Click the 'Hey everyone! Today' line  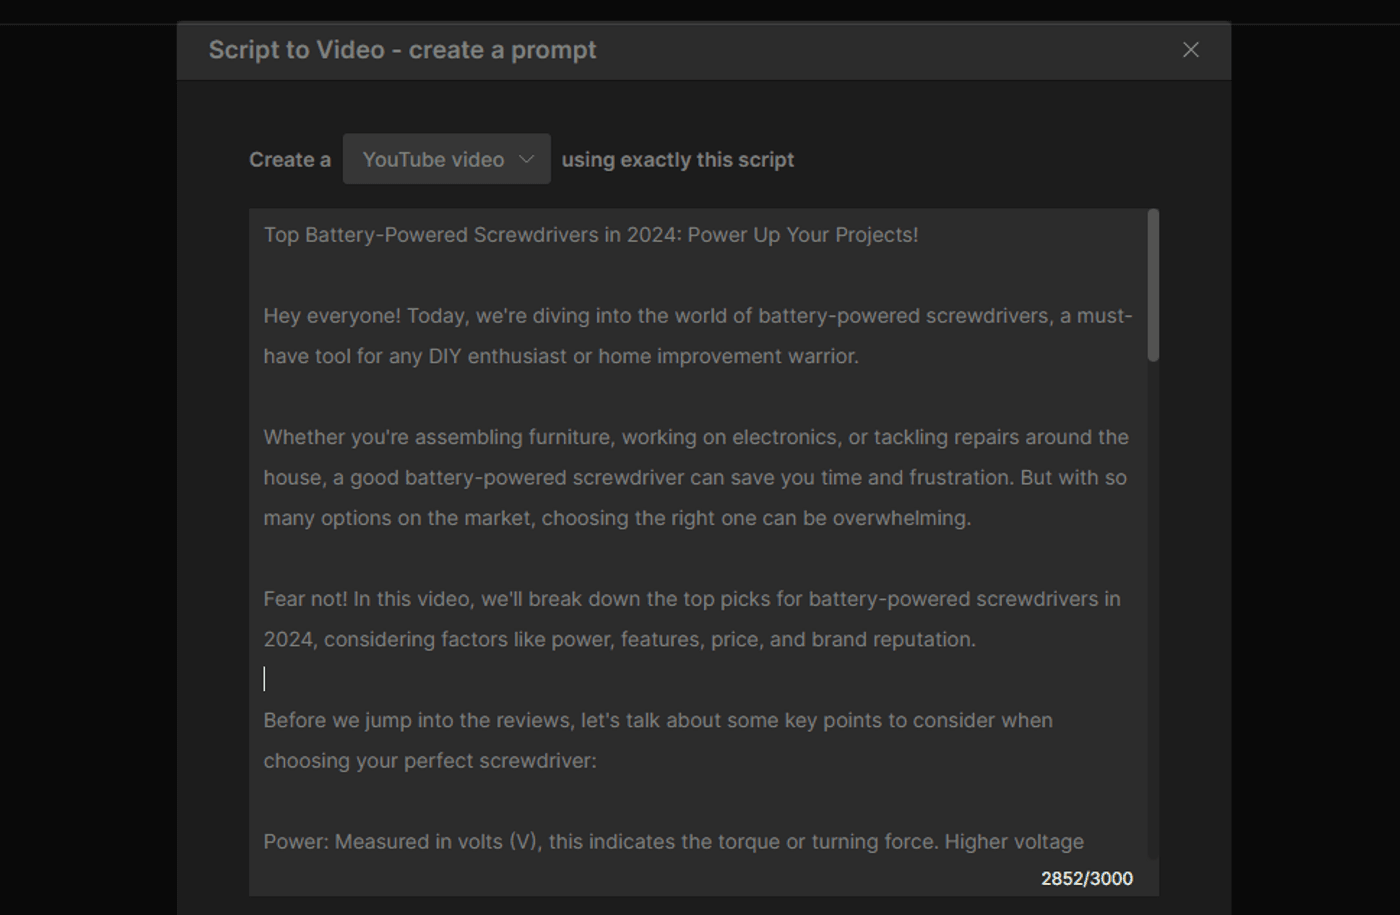tap(697, 316)
